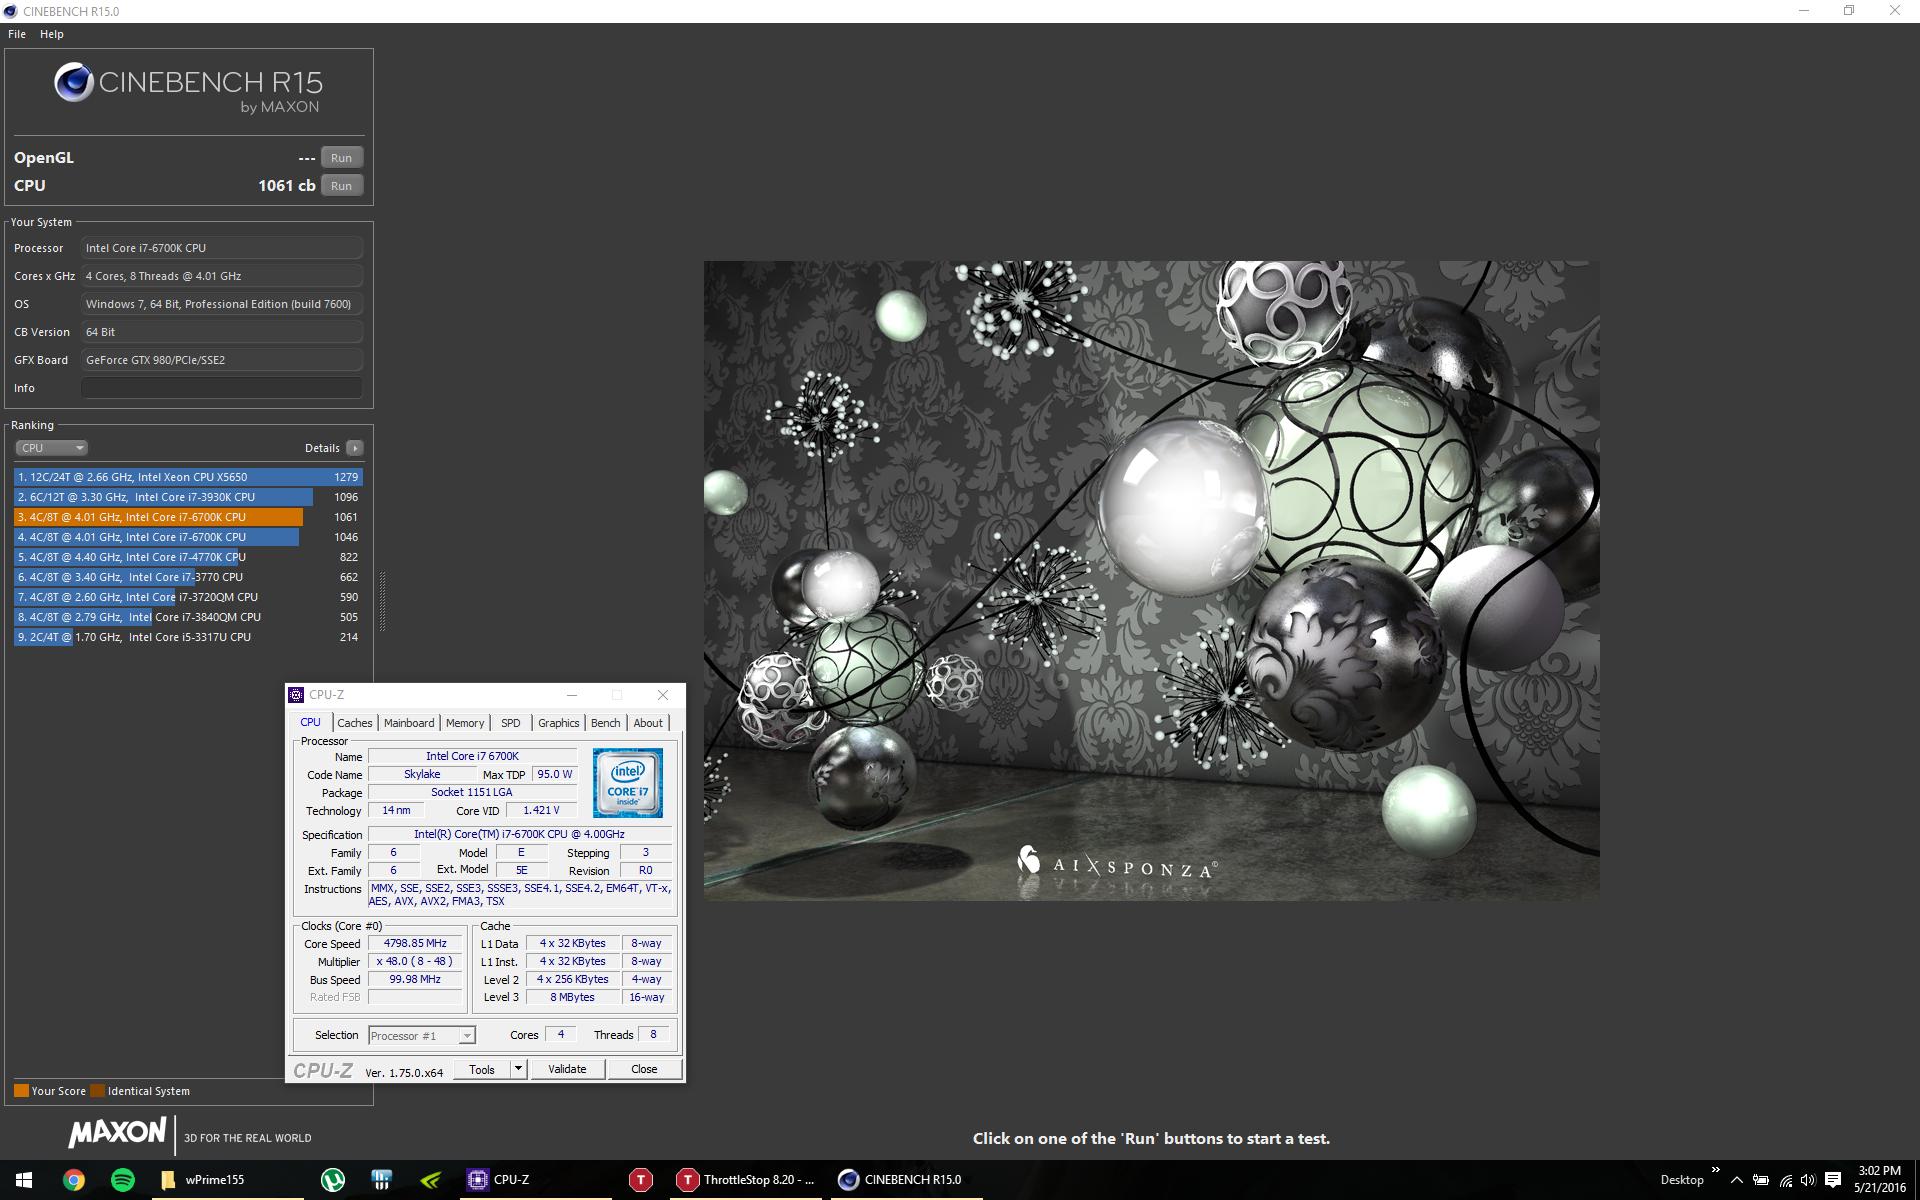Image resolution: width=1920 pixels, height=1200 pixels.
Task: Click the empty Info input field
Action: 222,388
